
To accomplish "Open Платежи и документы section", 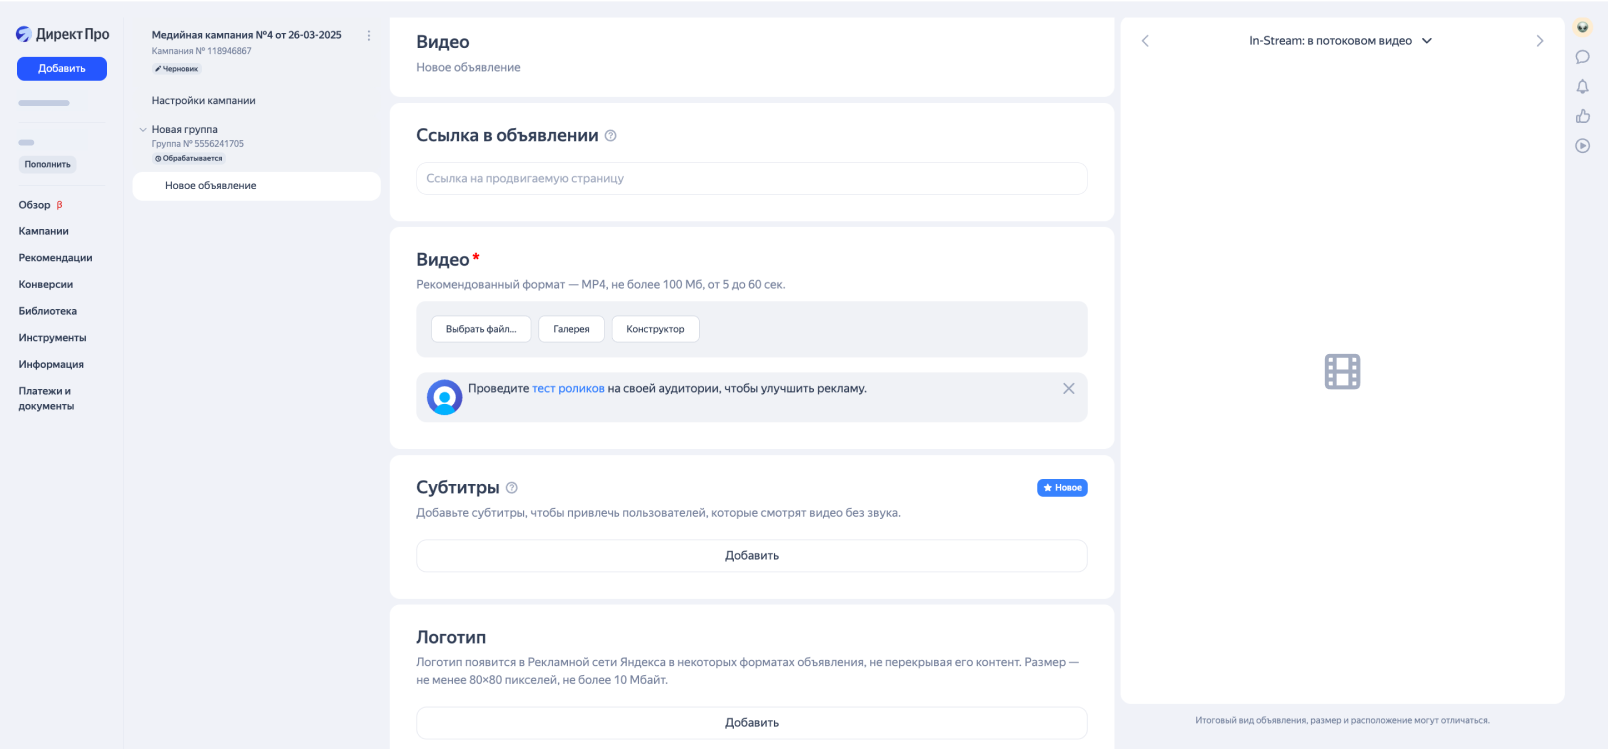I will tap(46, 399).
